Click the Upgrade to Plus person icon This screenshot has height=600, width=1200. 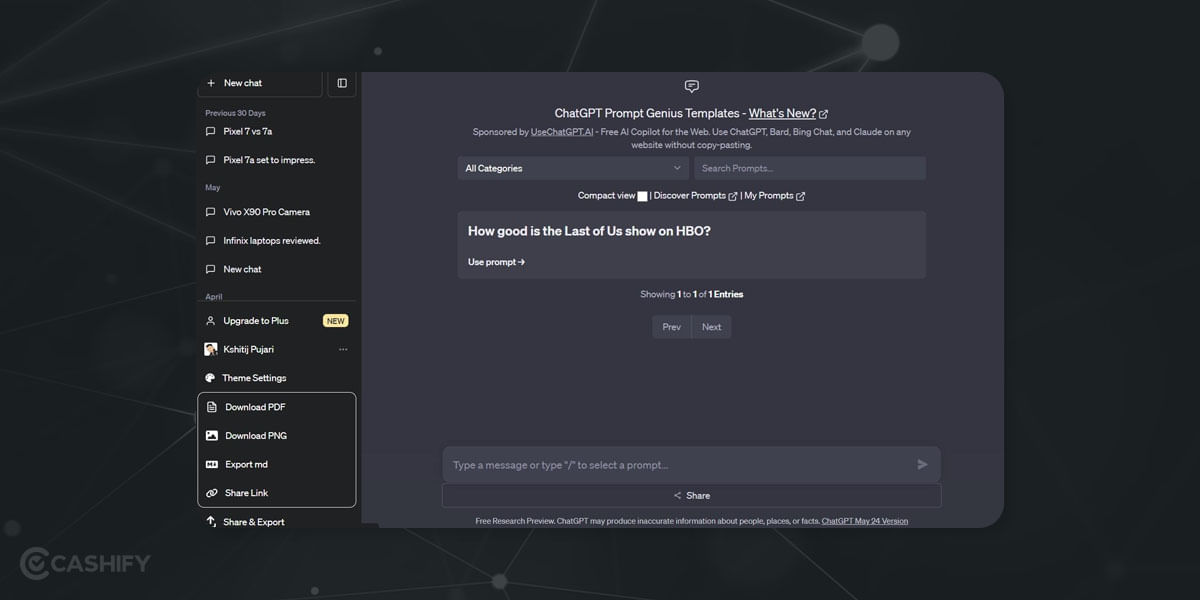(210, 321)
